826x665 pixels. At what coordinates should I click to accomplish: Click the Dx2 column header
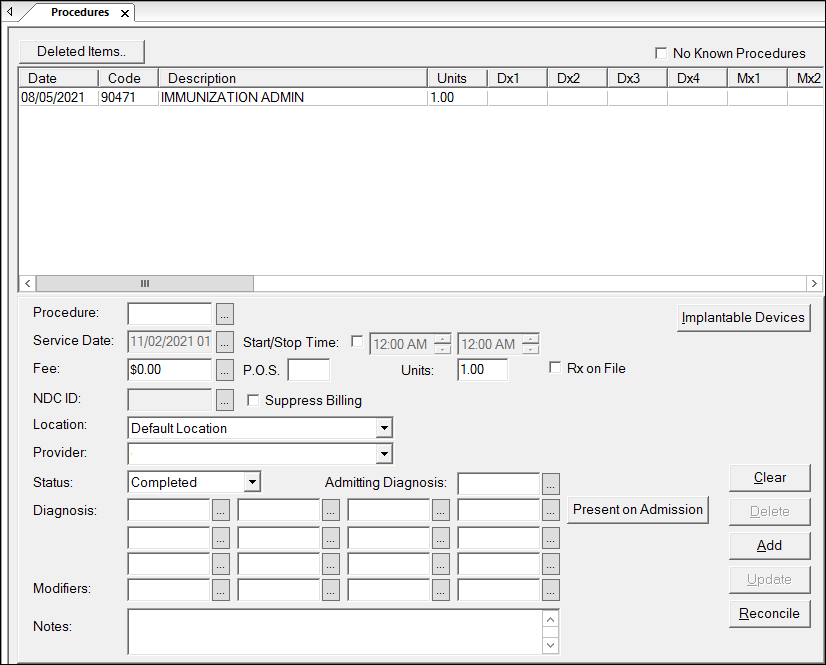(x=578, y=78)
